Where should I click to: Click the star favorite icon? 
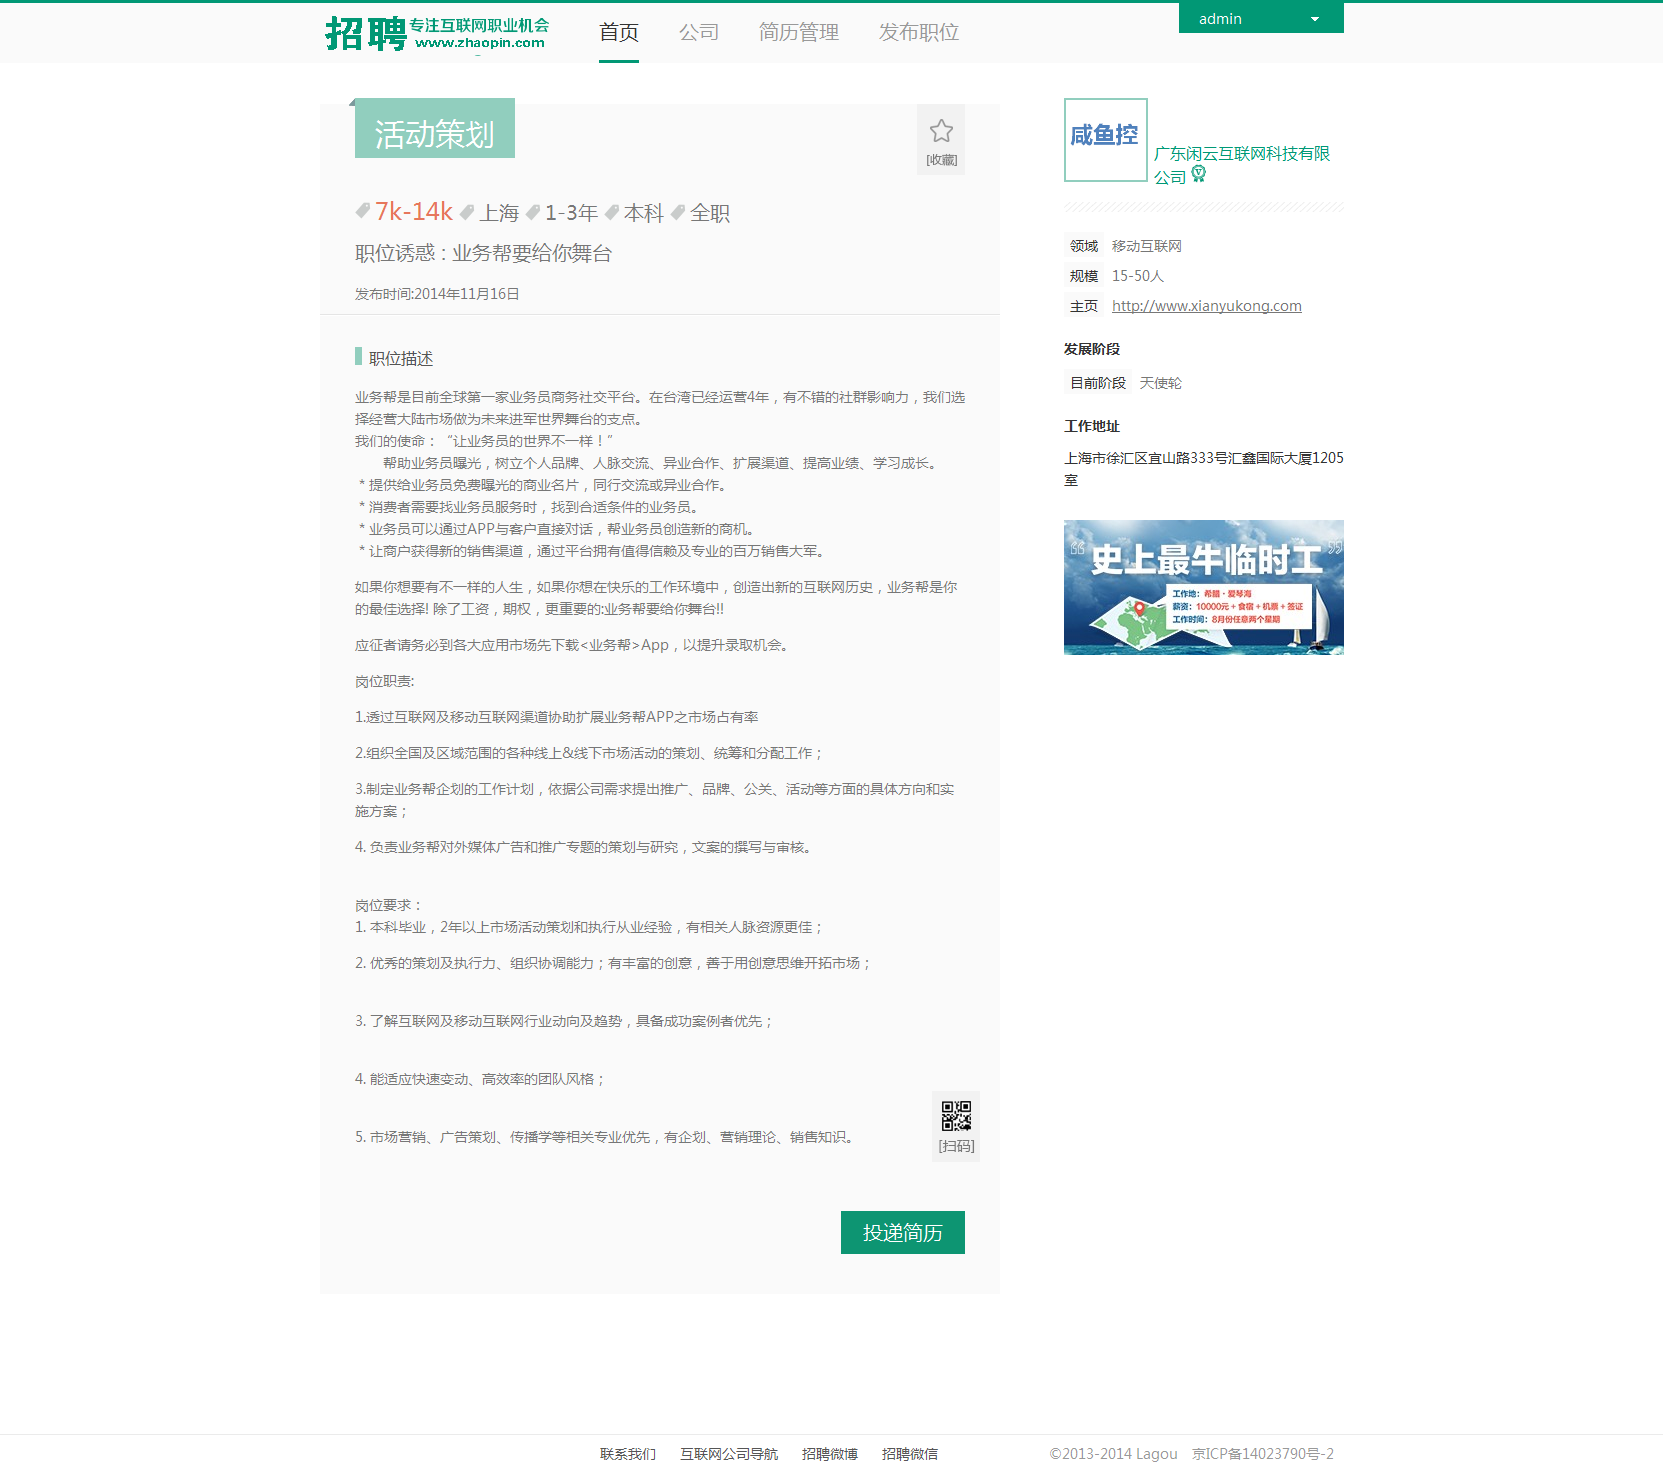click(x=940, y=132)
